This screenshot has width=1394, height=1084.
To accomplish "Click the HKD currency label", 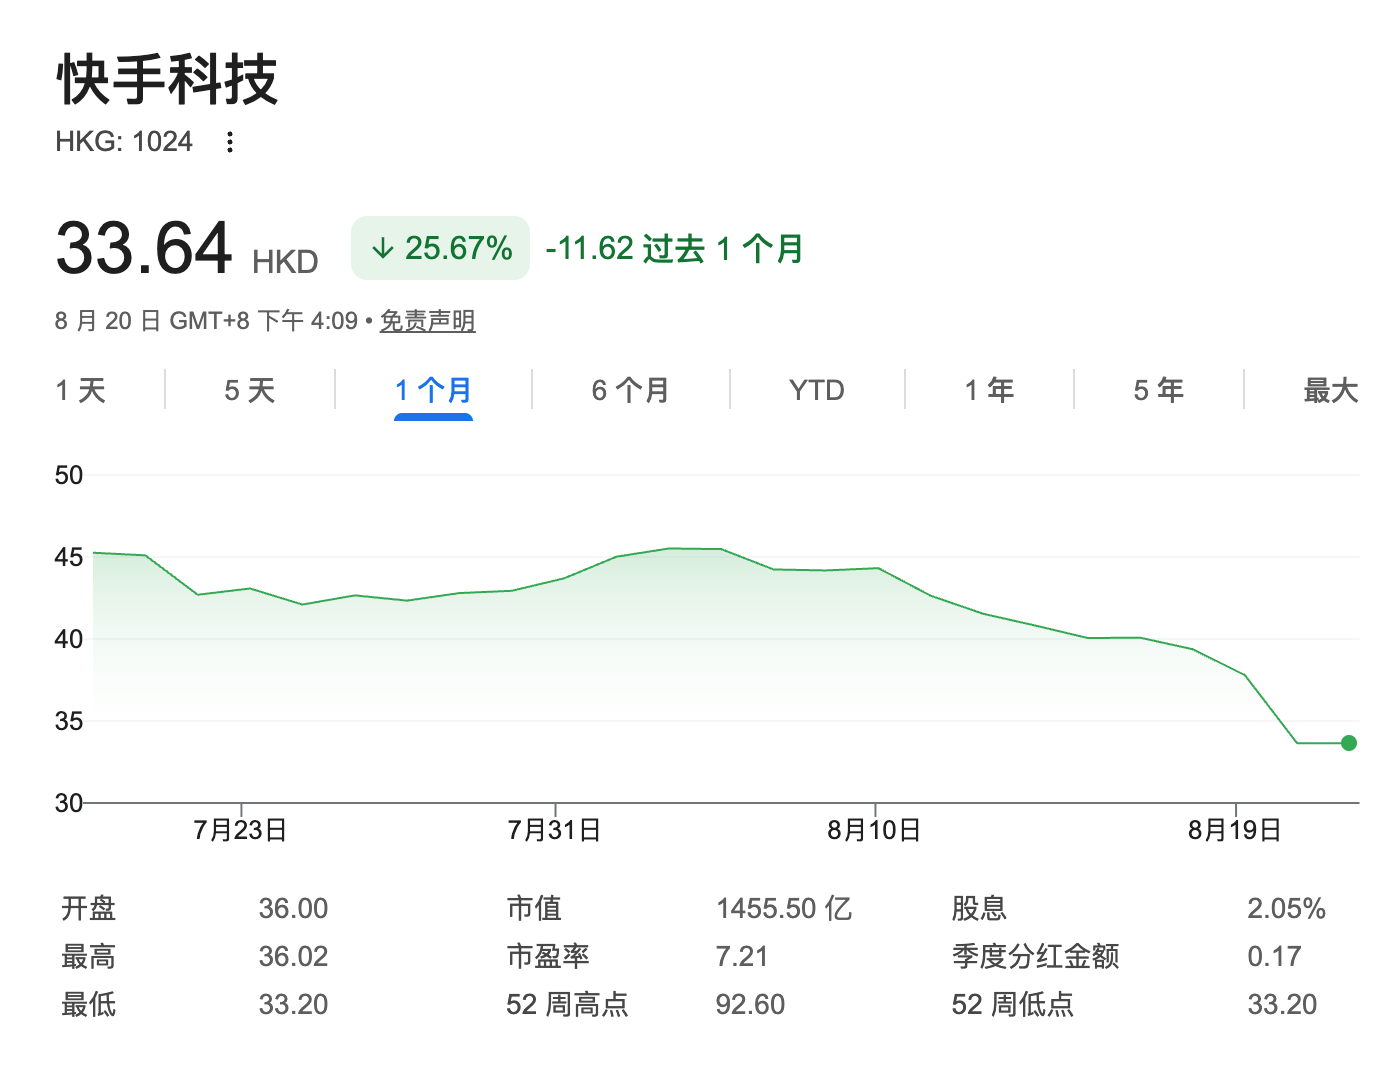I will (285, 262).
